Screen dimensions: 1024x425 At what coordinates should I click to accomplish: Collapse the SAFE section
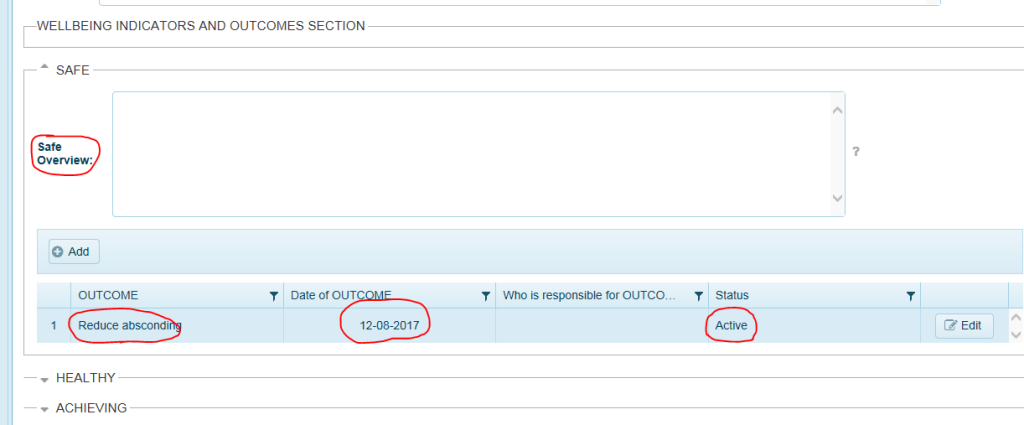point(44,70)
